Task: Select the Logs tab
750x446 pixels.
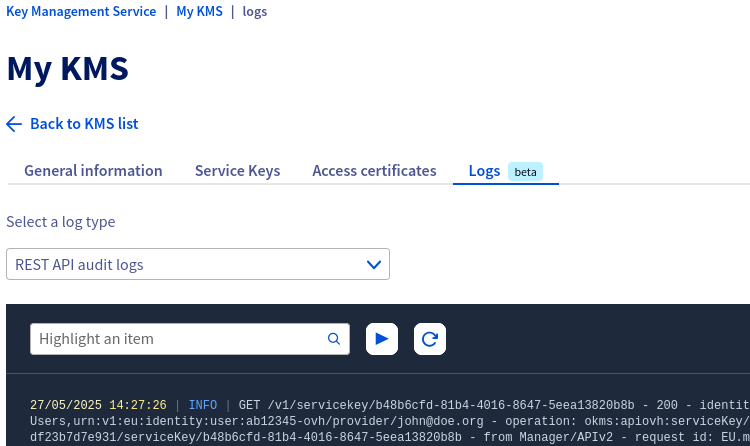Action: 484,171
